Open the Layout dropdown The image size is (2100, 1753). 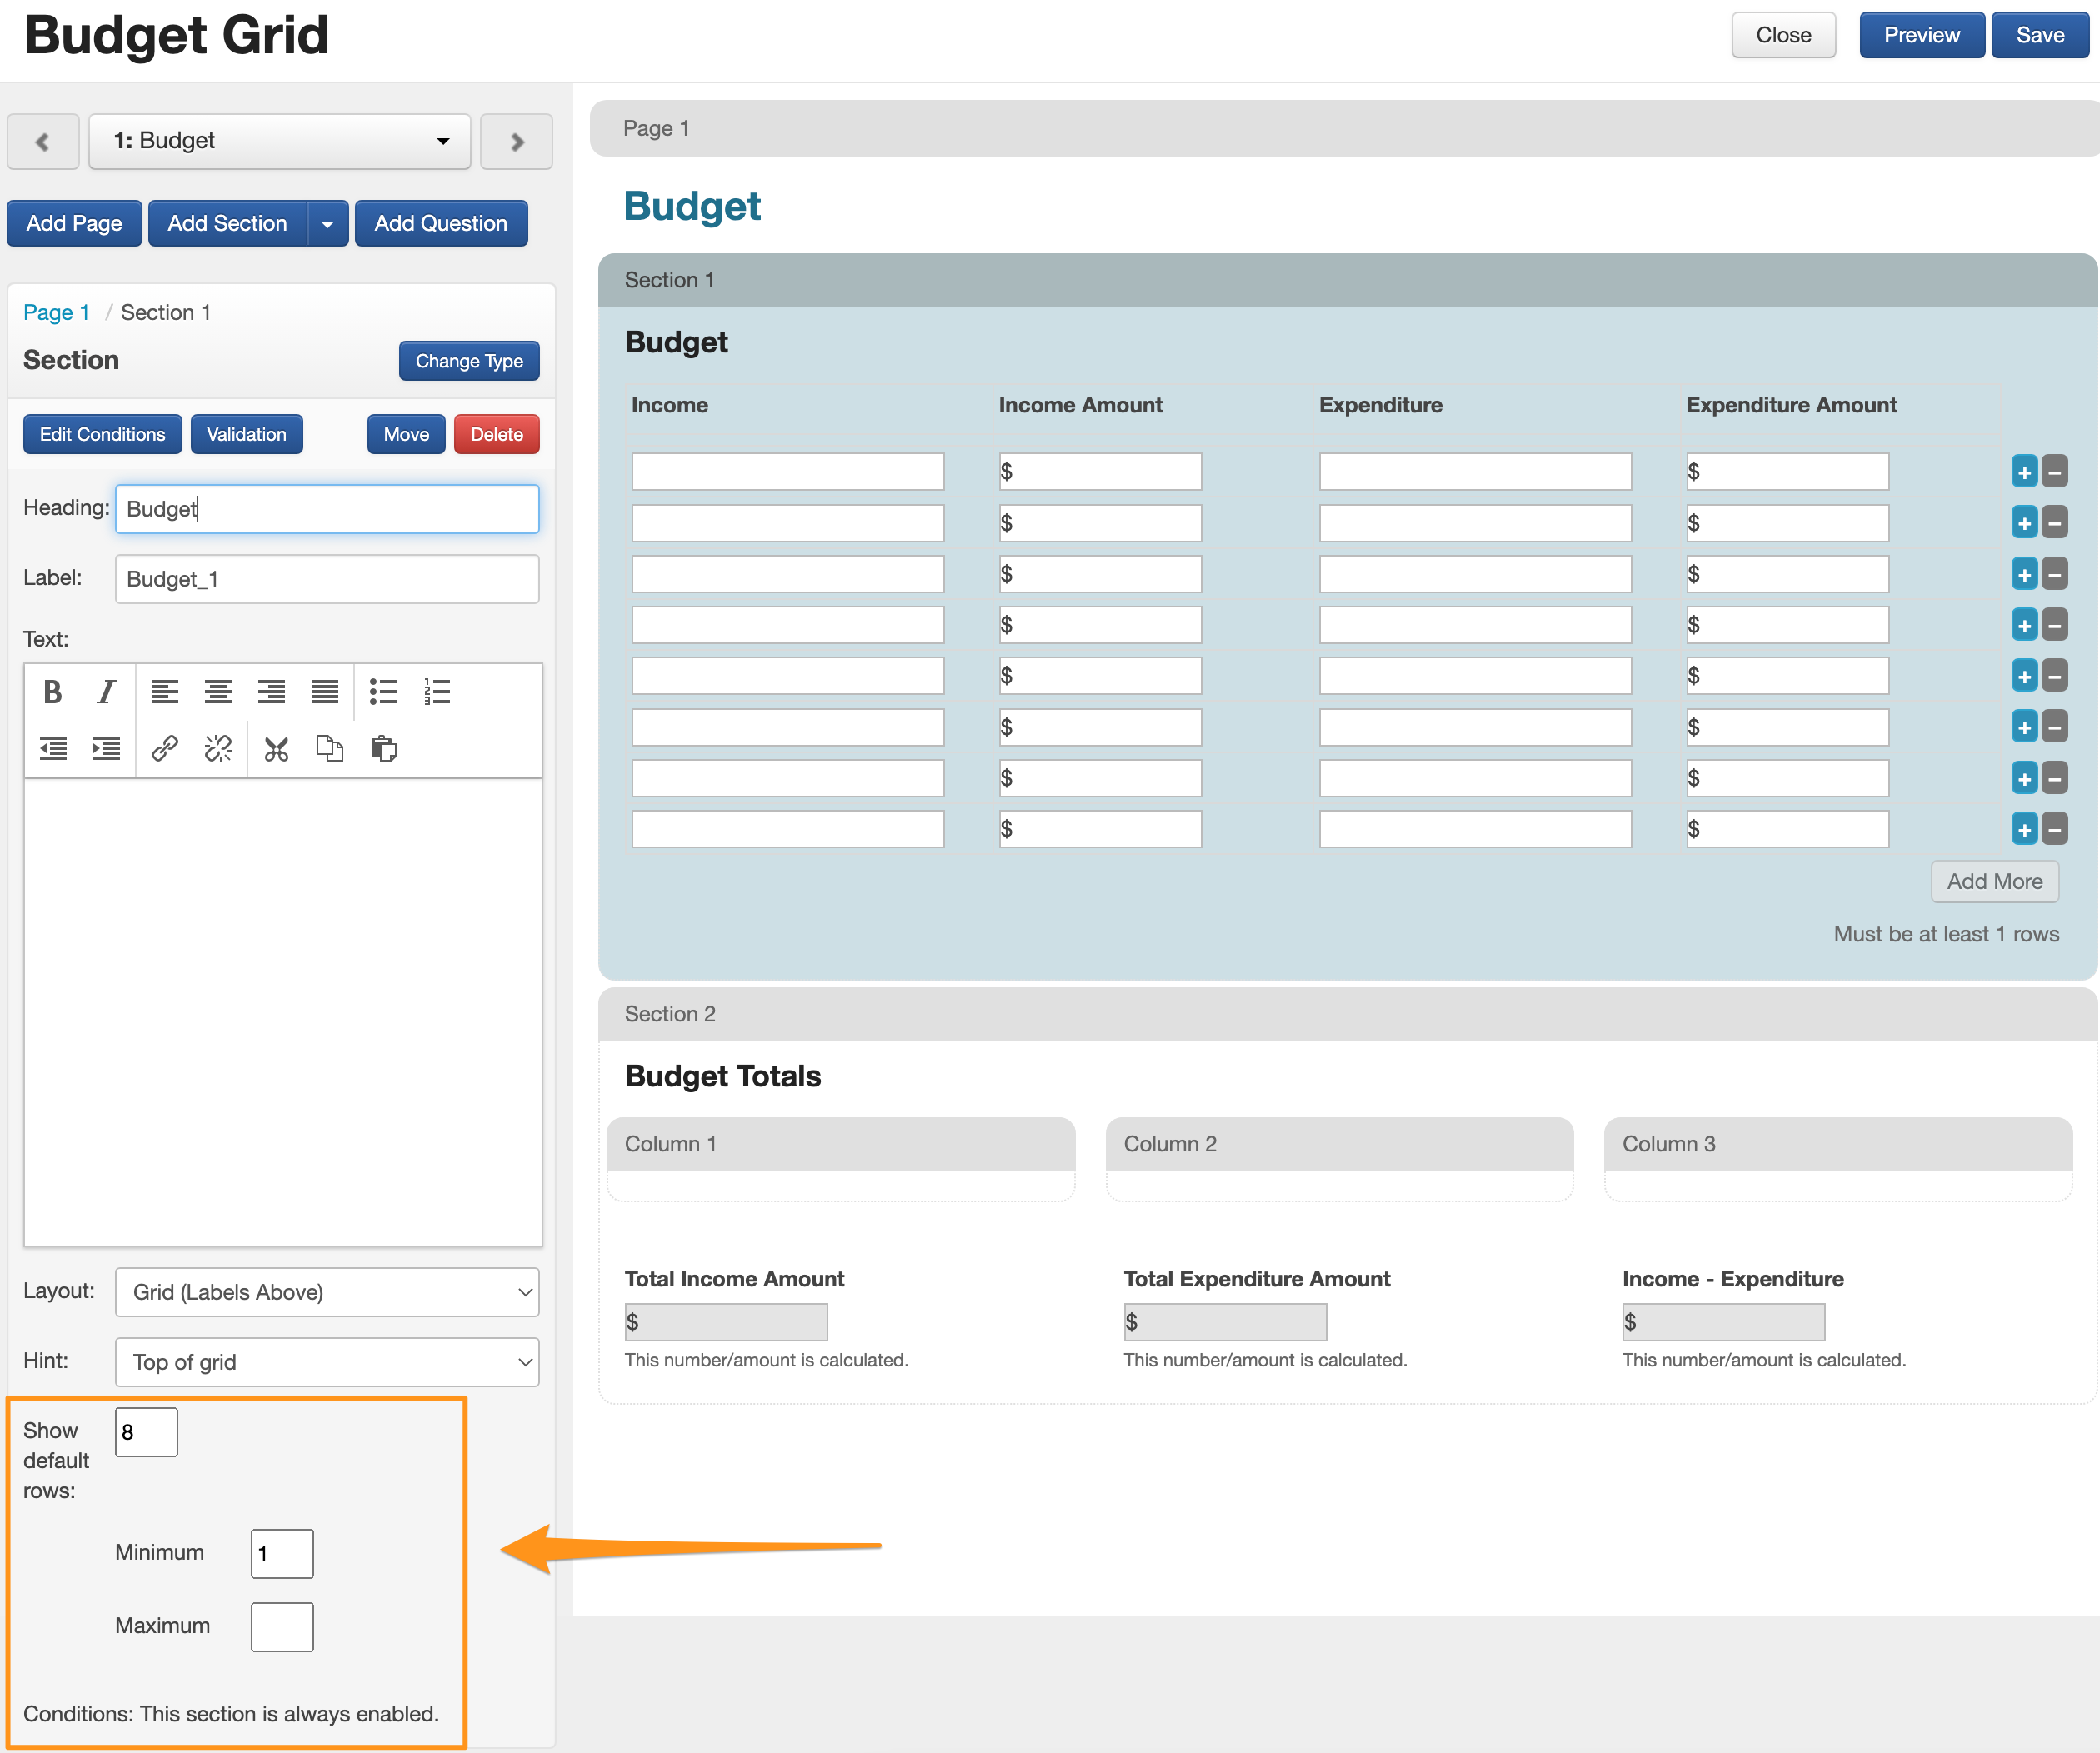click(x=327, y=1292)
